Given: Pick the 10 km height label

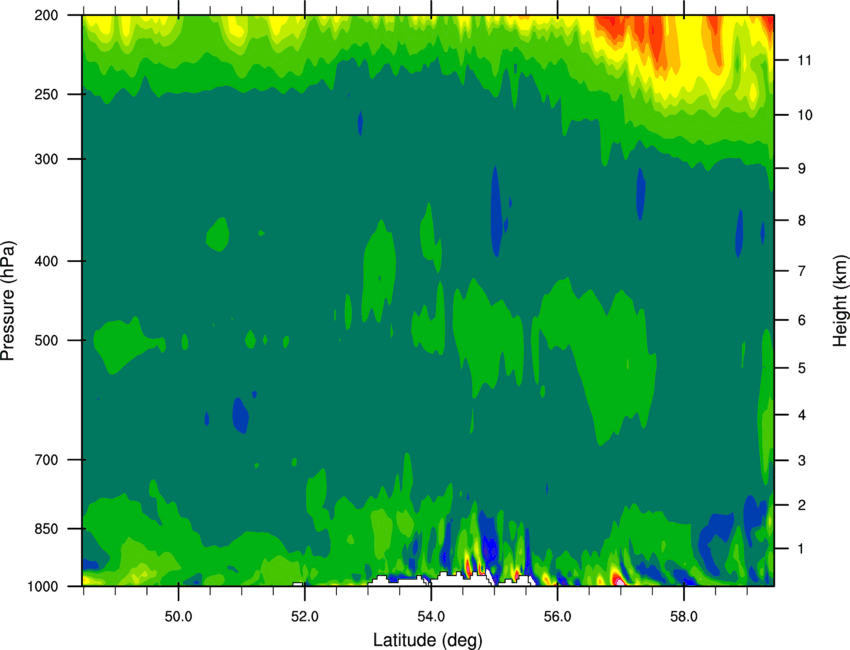Looking at the screenshot, I should click(x=805, y=115).
